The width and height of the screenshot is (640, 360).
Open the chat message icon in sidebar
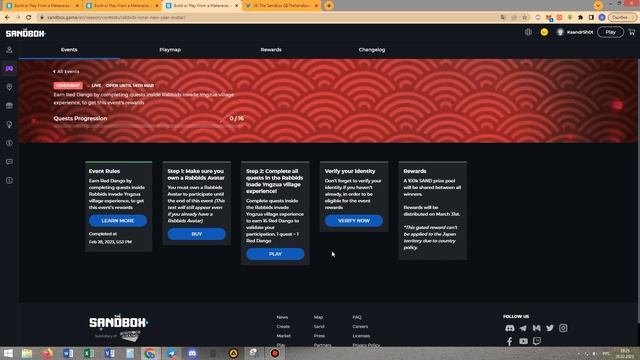point(9,162)
